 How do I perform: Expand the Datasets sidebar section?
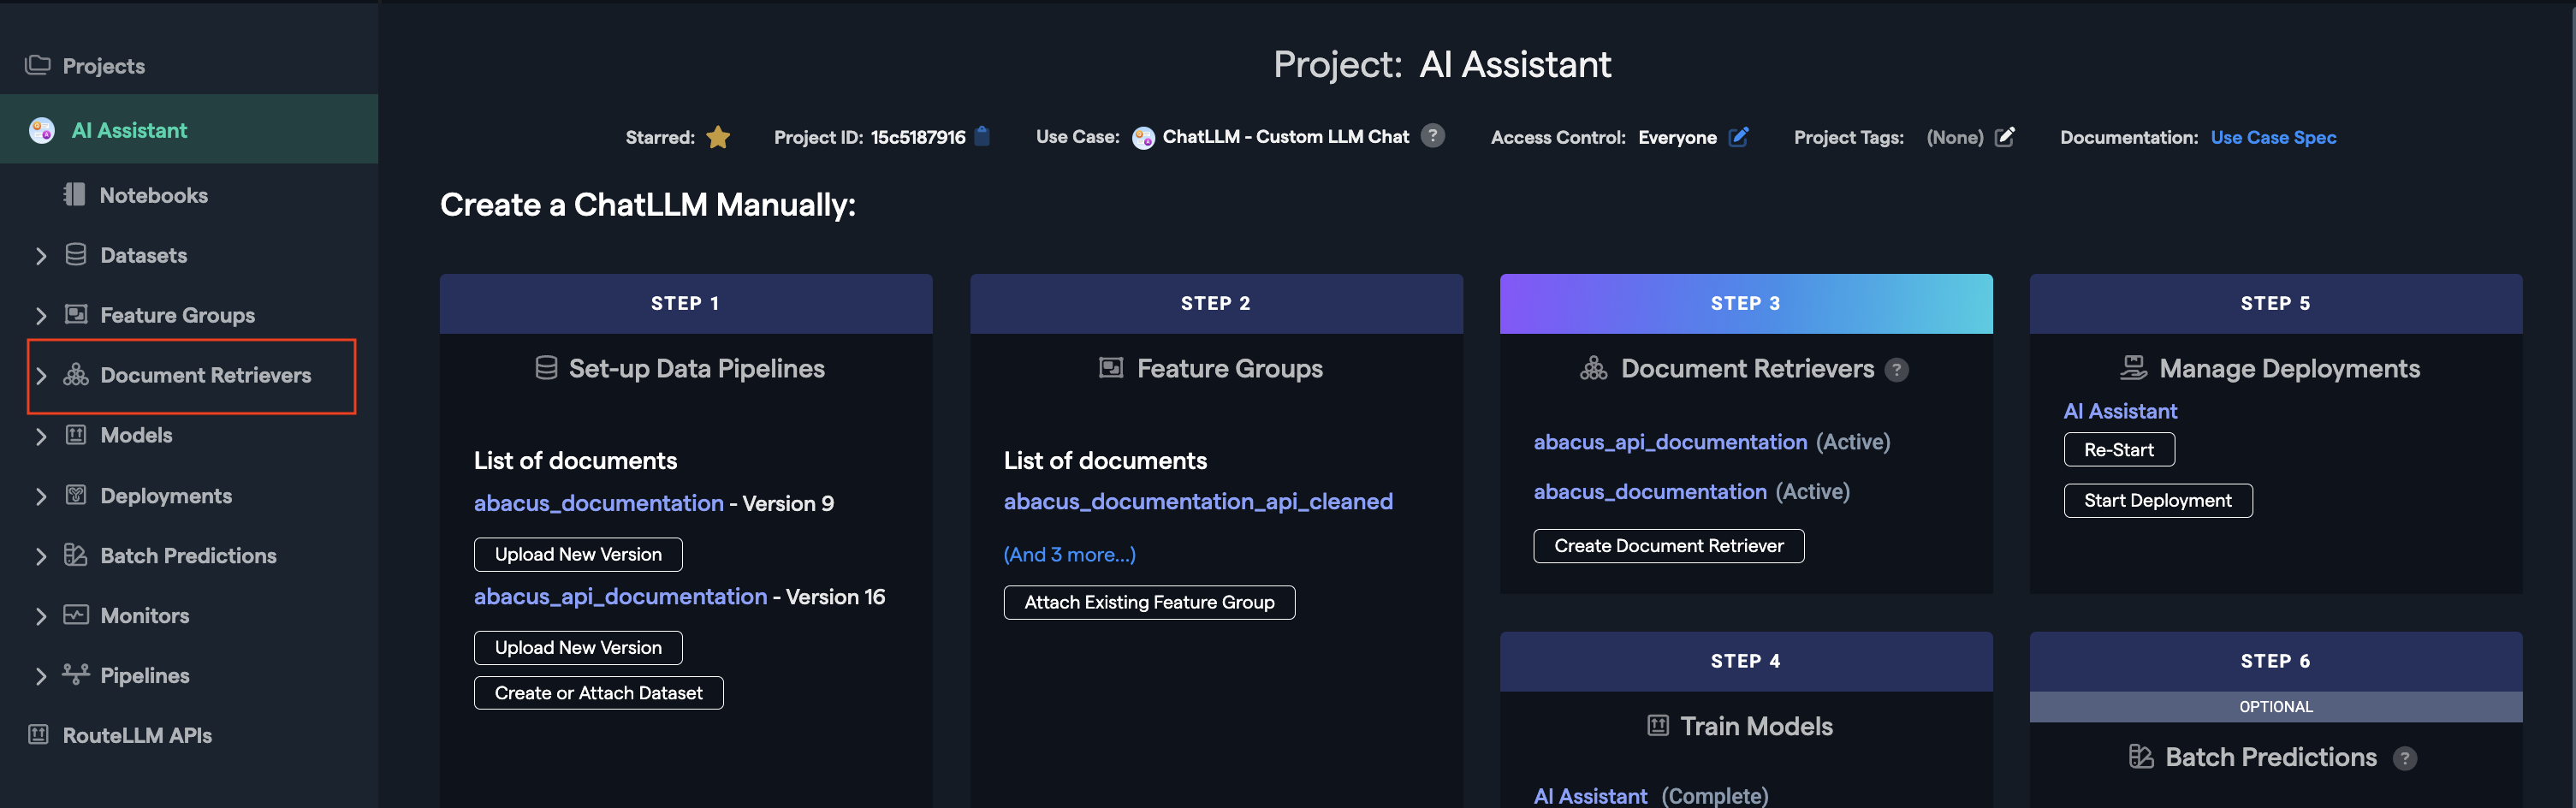[x=41, y=256]
